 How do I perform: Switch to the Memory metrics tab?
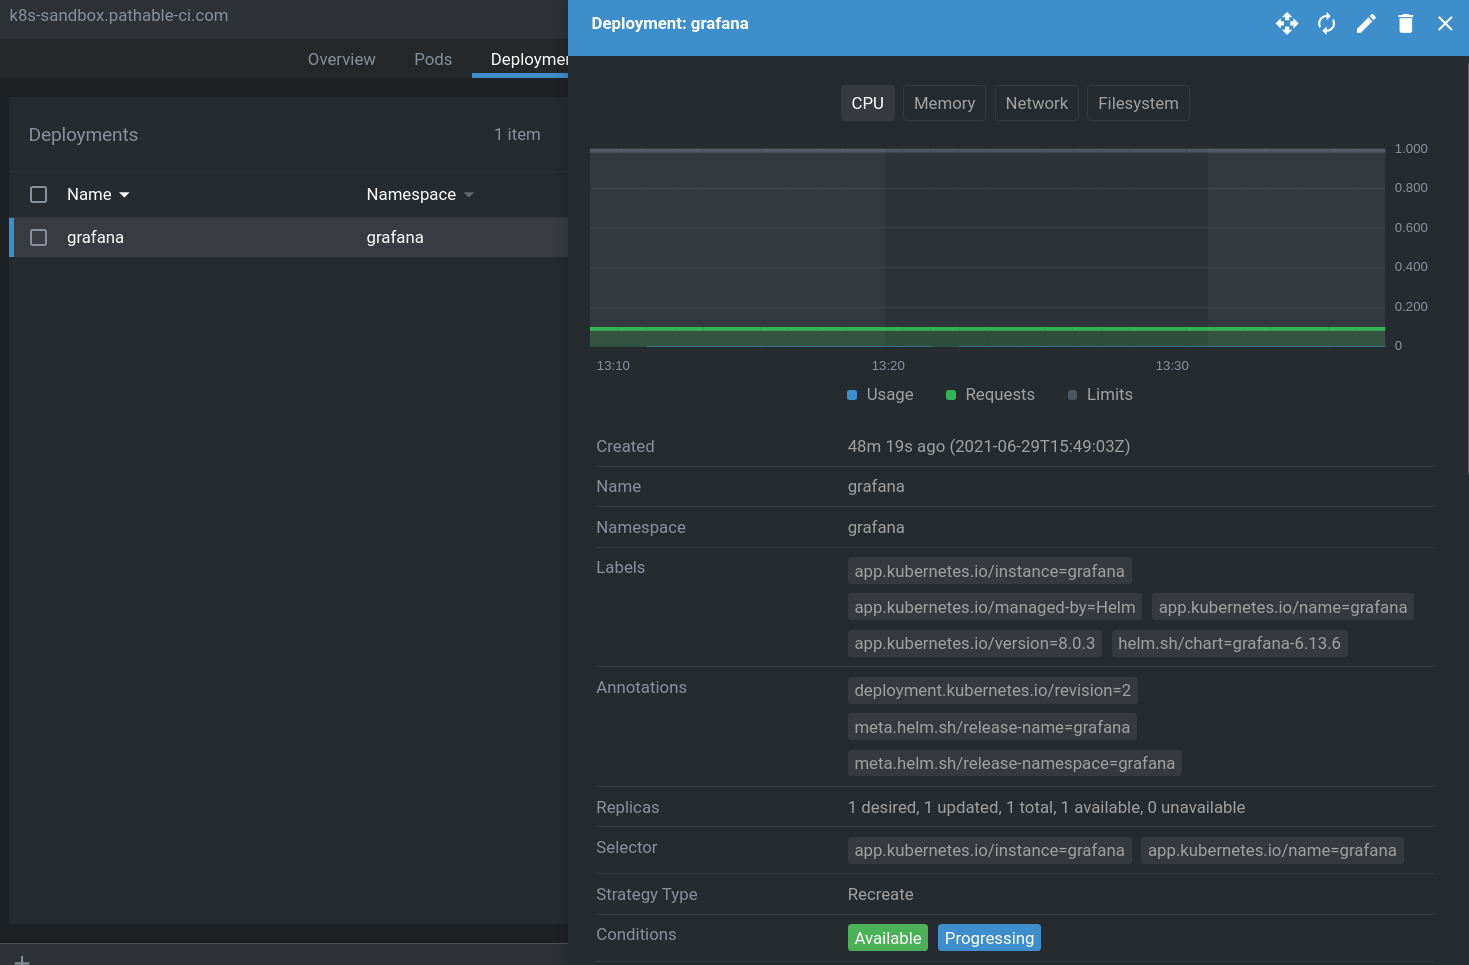(944, 103)
